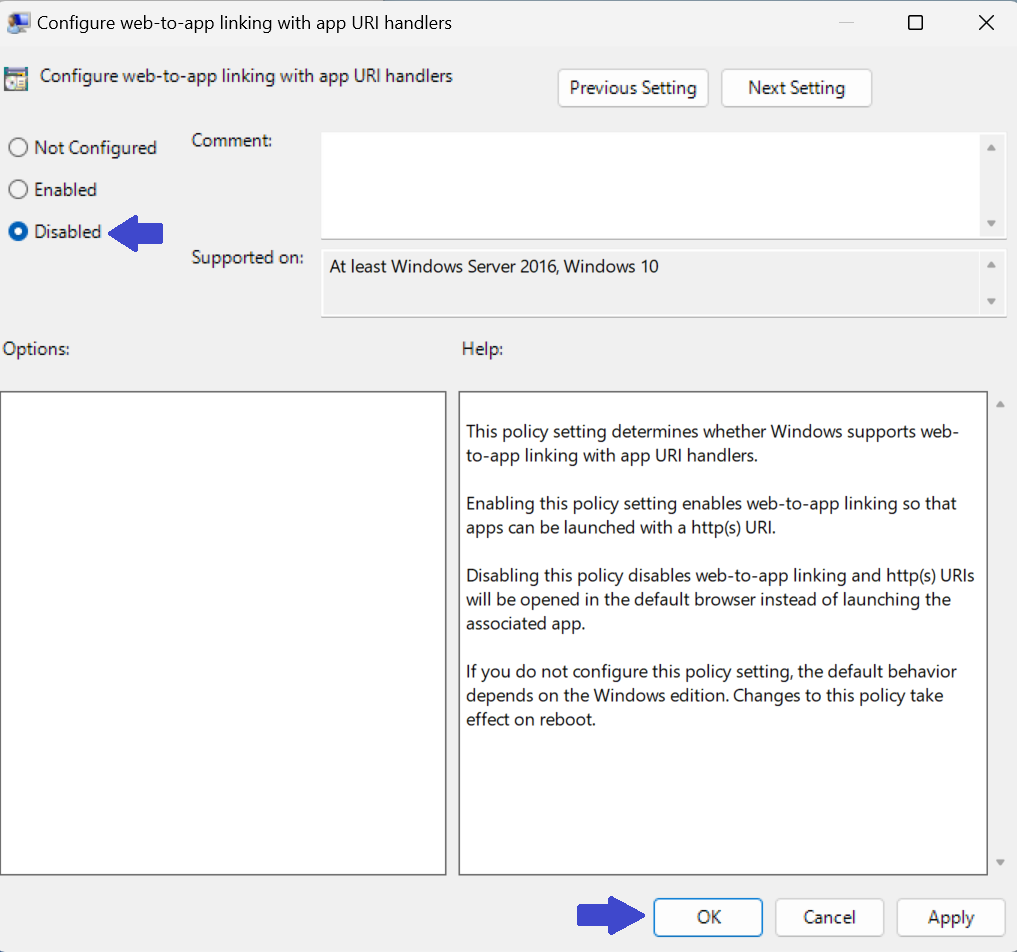Click the policy setting icon beside the heading
The height and width of the screenshot is (952, 1017).
(x=16, y=79)
